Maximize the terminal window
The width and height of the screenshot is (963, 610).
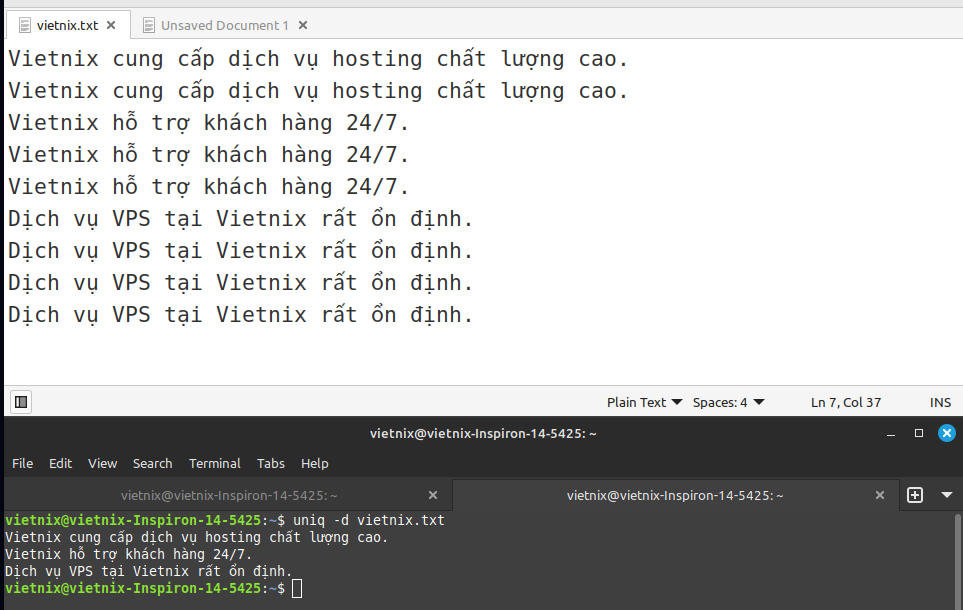919,434
